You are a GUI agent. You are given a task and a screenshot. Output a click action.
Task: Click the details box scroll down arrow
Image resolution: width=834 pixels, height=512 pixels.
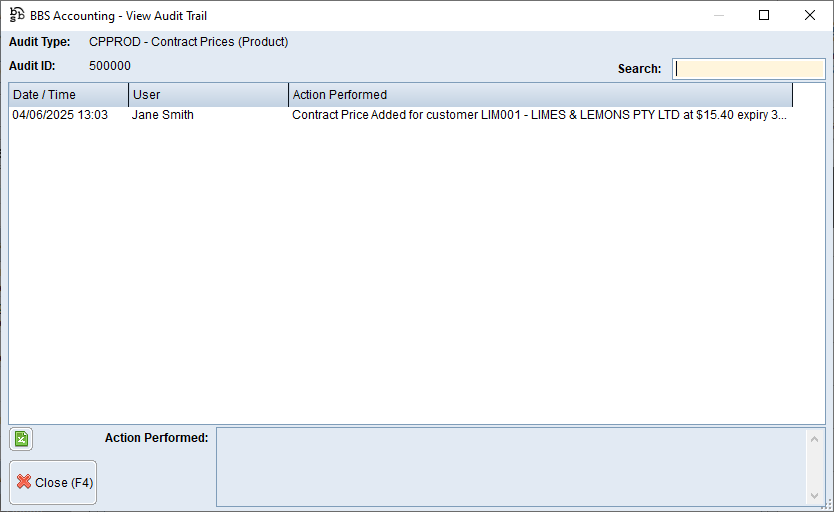tap(816, 496)
